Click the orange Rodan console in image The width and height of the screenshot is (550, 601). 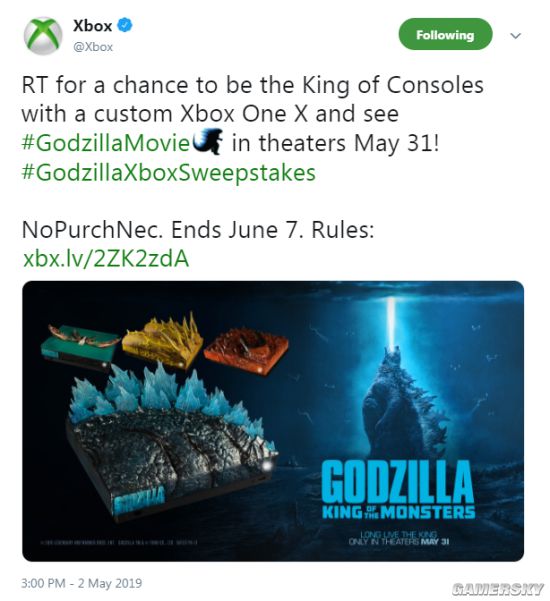[245, 350]
